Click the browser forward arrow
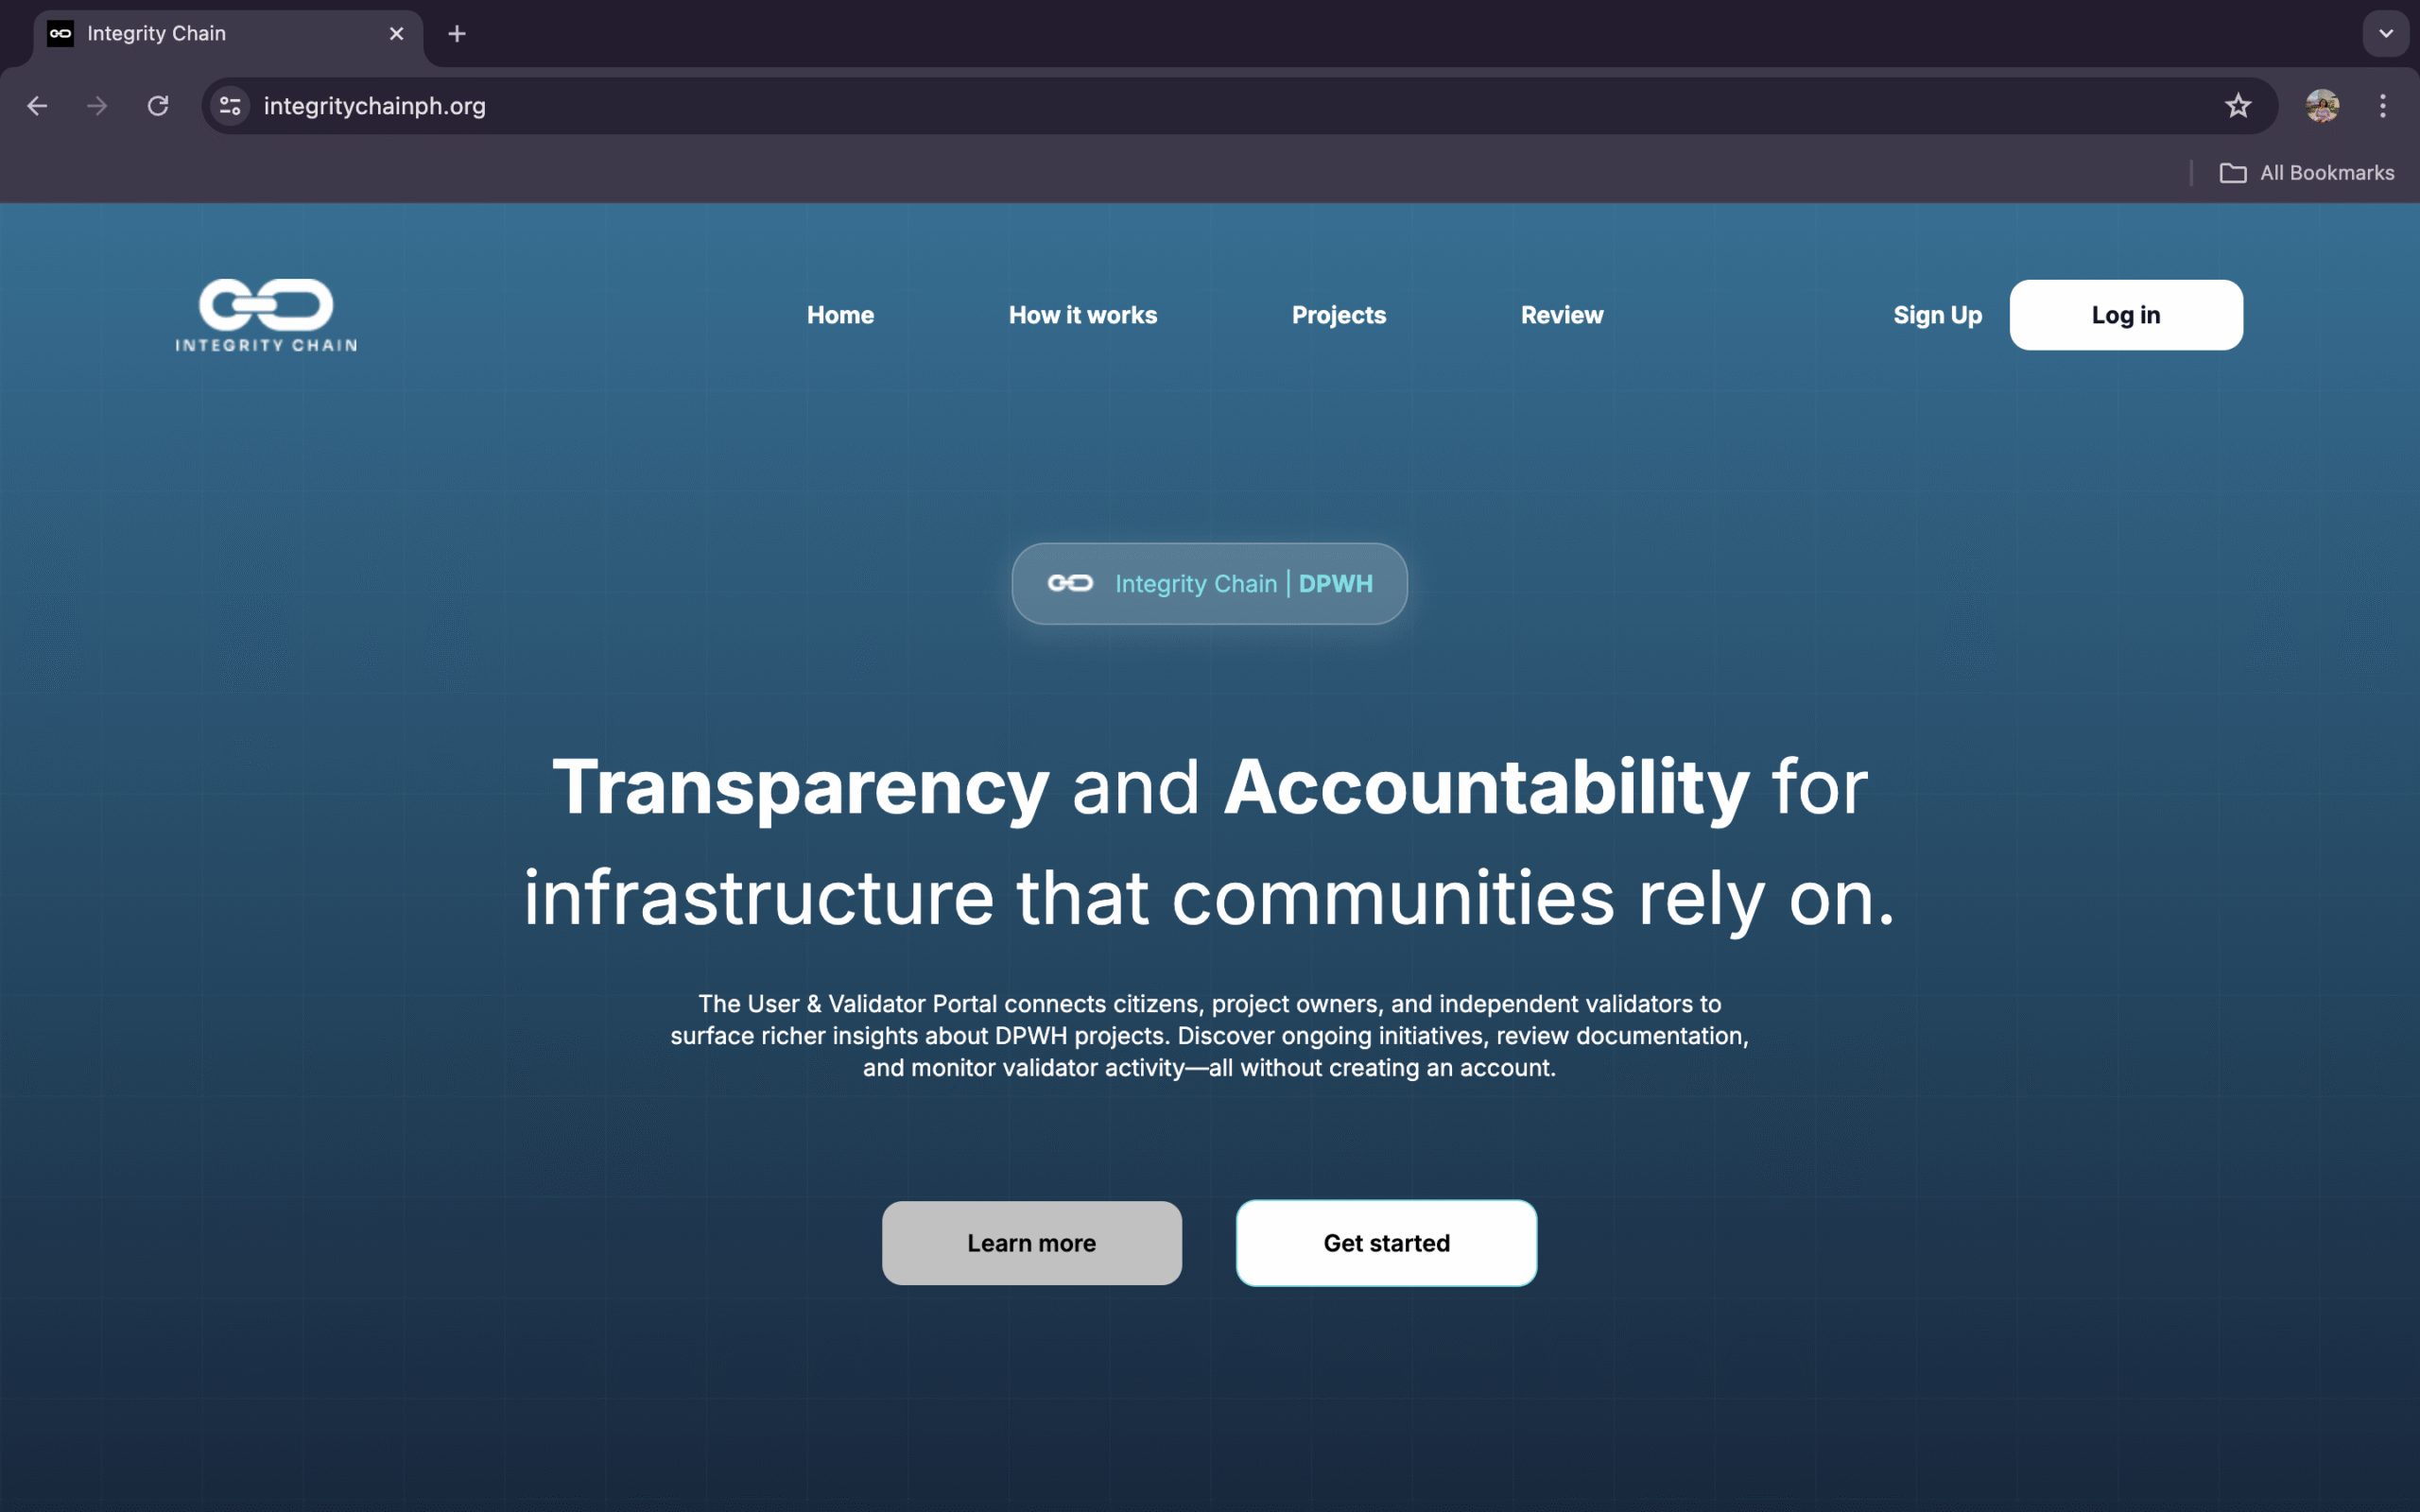Viewport: 2420px width, 1512px height. pyautogui.click(x=97, y=106)
